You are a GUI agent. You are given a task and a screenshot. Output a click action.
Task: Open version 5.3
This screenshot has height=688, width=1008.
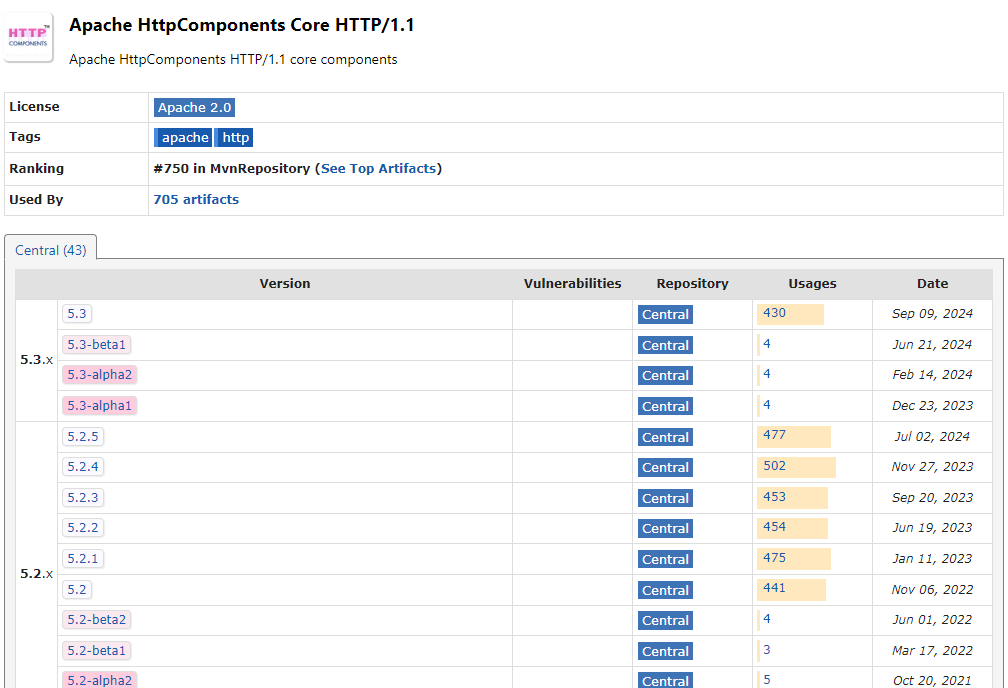[77, 314]
